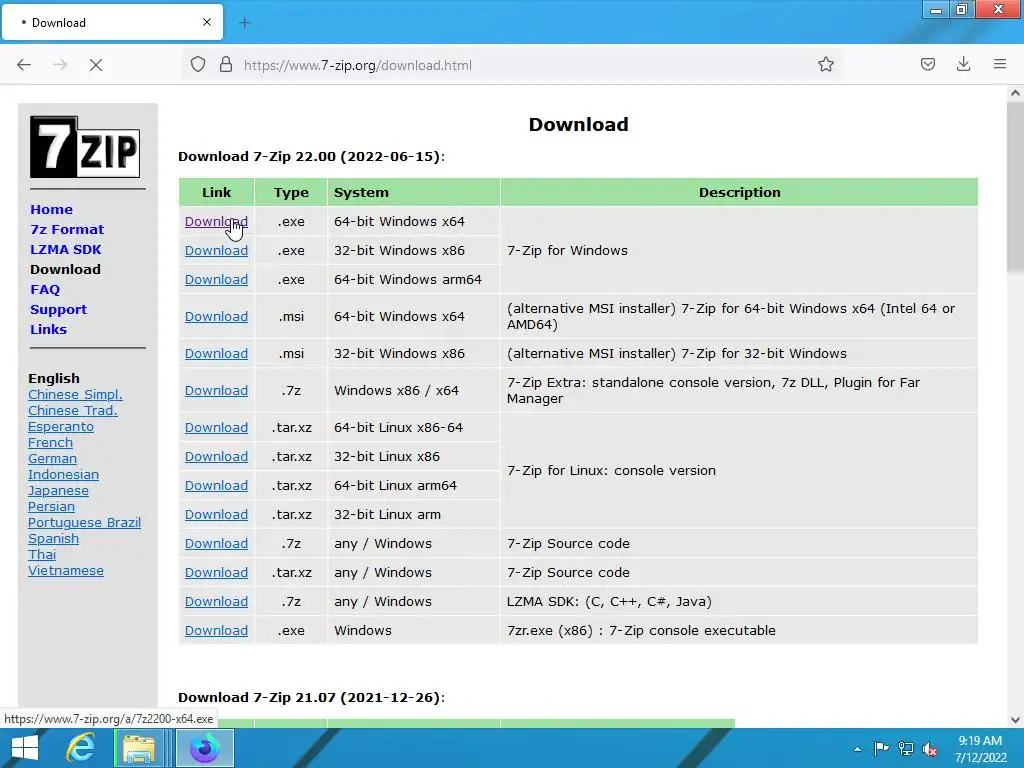Open the Support page
1024x768 pixels.
(x=58, y=310)
